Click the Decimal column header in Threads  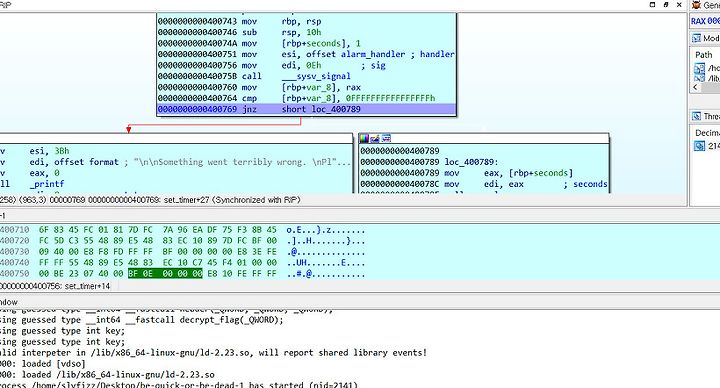[707, 133]
